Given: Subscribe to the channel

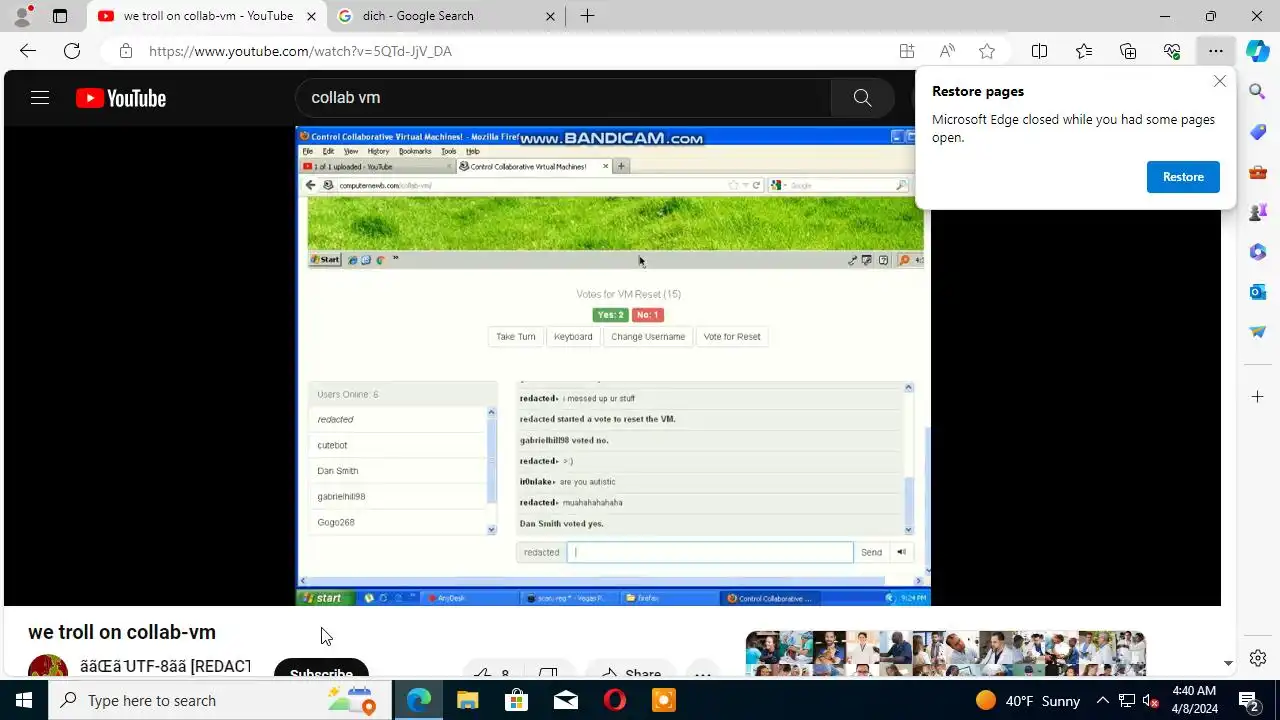Looking at the screenshot, I should pyautogui.click(x=321, y=670).
